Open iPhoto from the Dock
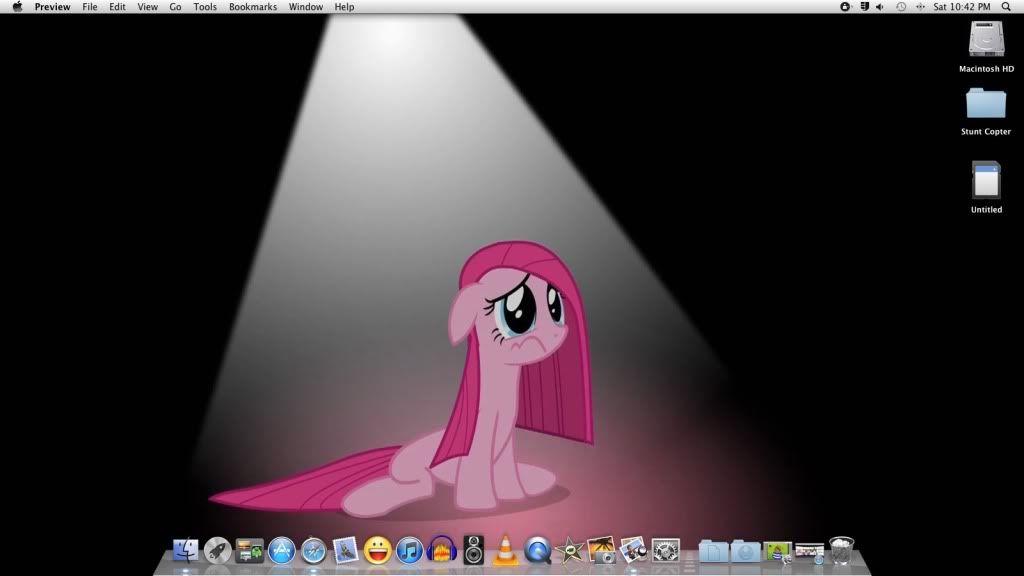The image size is (1024, 576). click(x=601, y=551)
